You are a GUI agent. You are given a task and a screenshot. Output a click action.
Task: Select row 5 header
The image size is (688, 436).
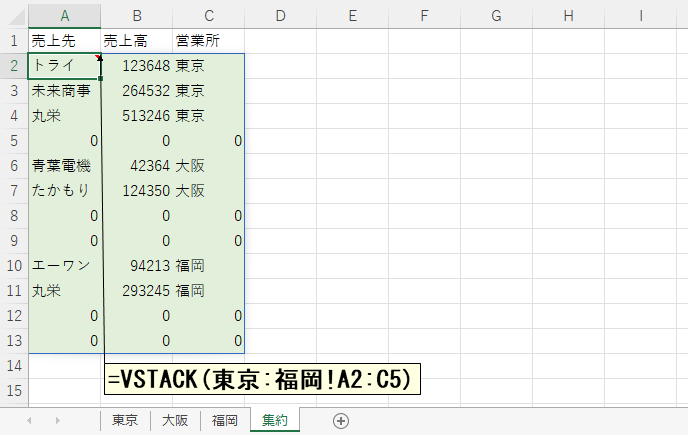[14, 141]
